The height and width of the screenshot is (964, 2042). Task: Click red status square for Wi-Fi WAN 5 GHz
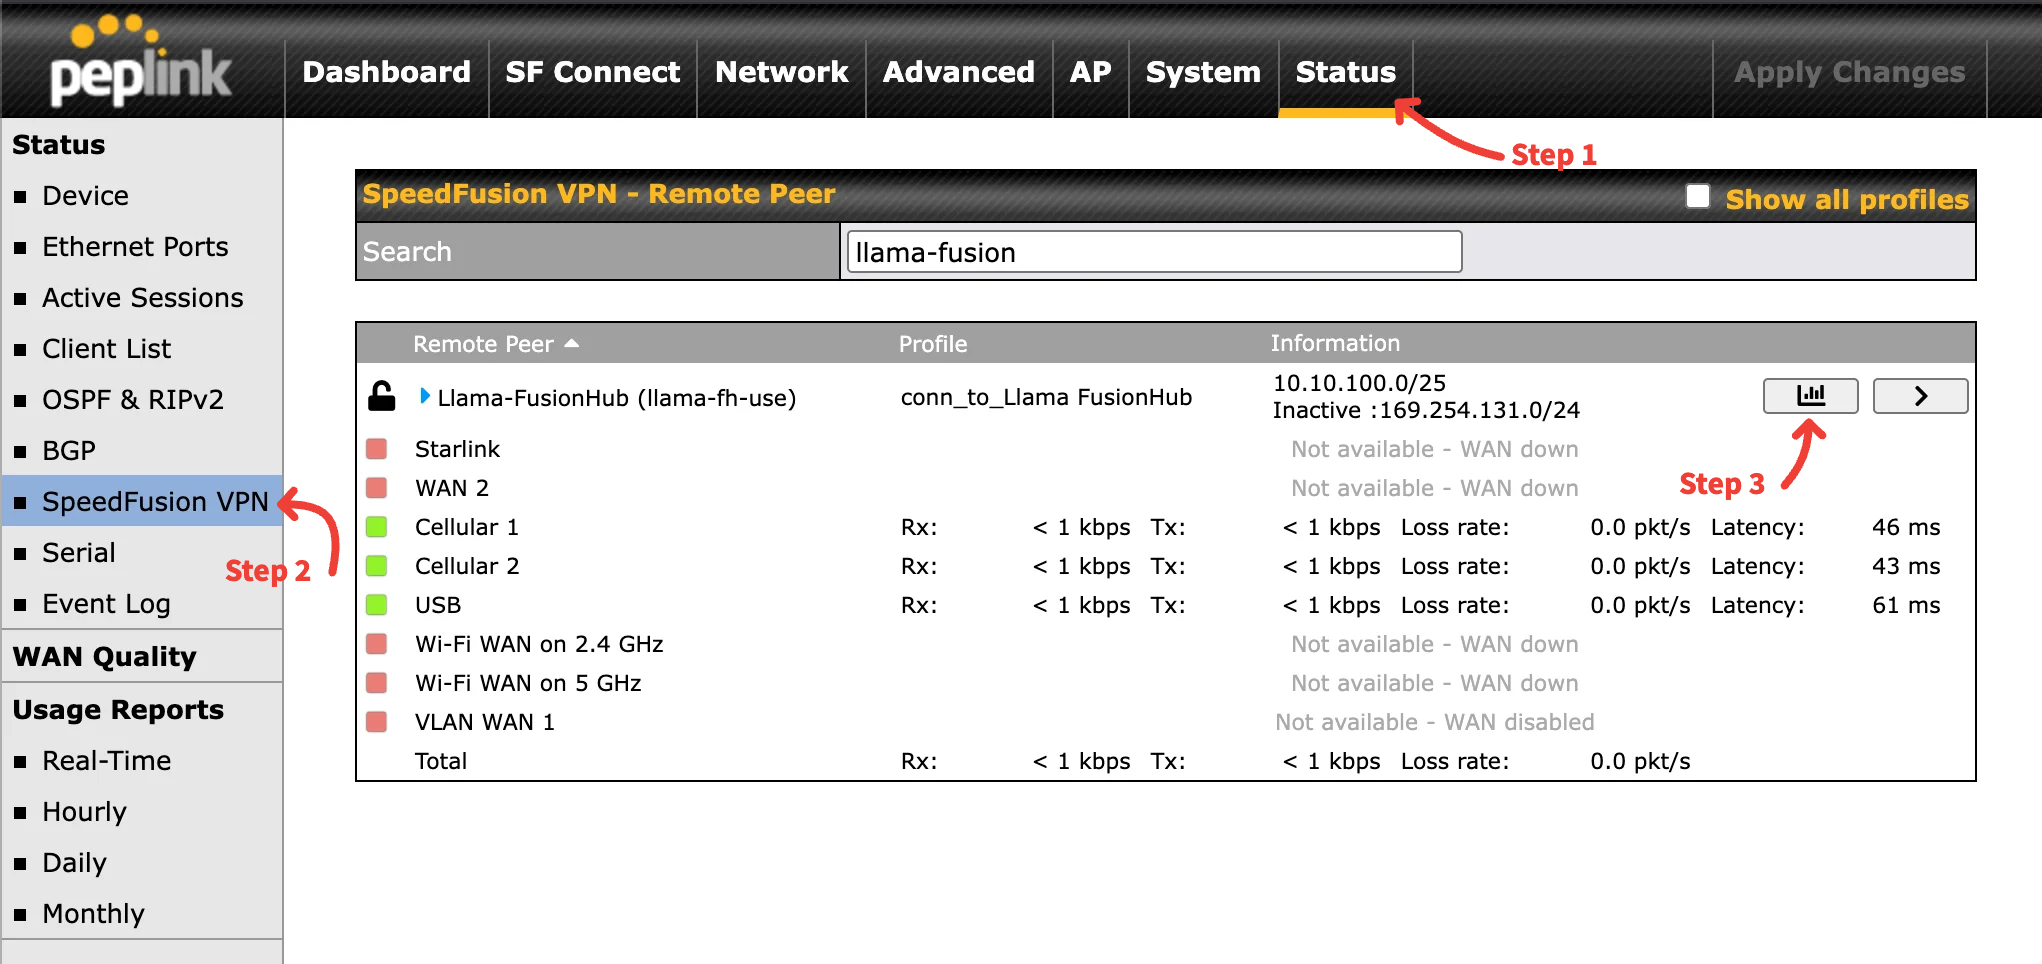(x=377, y=683)
